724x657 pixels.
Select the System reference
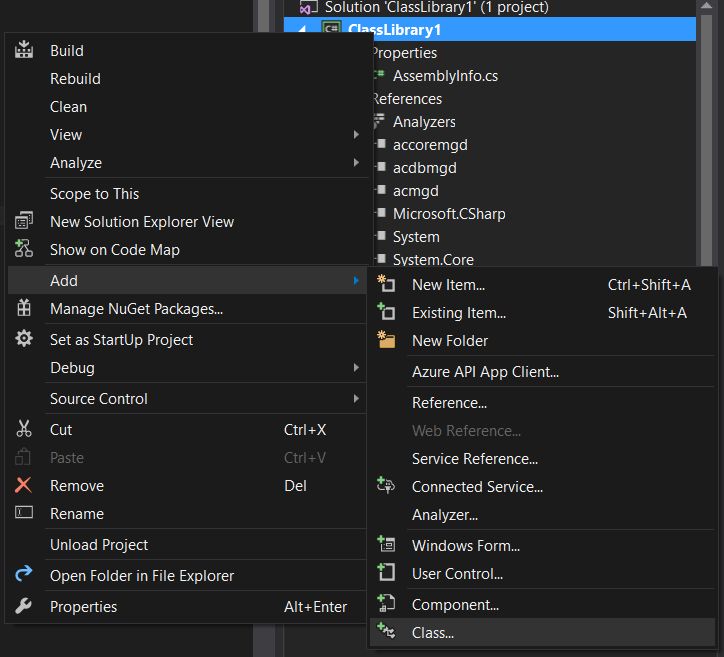pyautogui.click(x=416, y=237)
